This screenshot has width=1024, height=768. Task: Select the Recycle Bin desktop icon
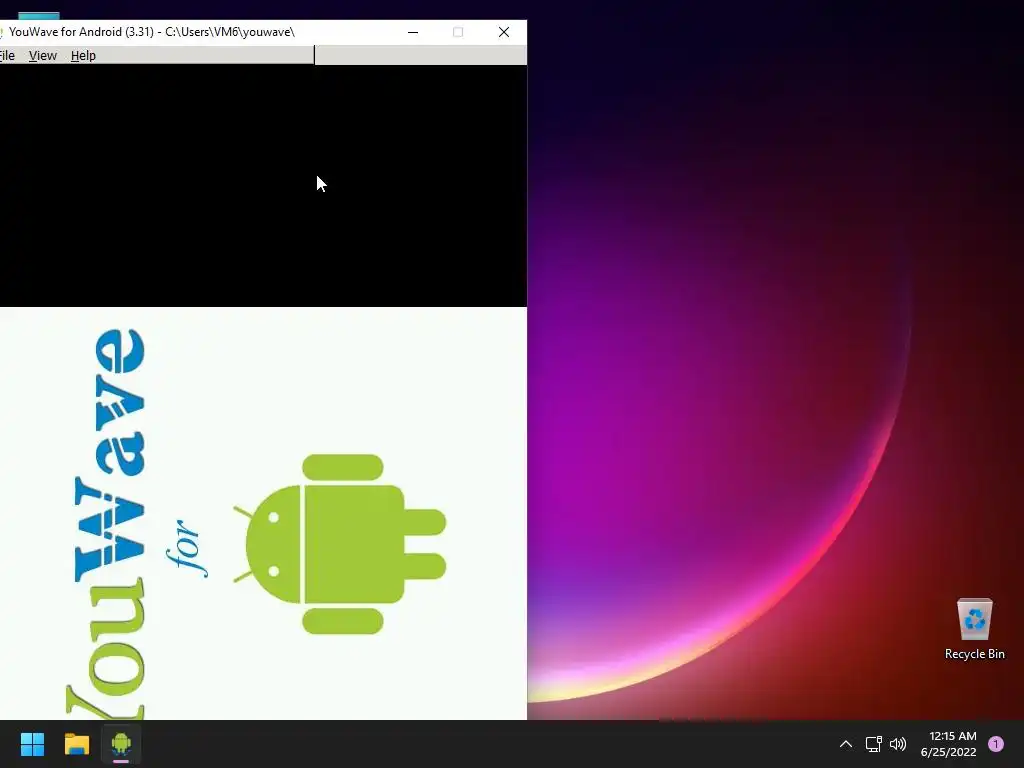coord(974,629)
